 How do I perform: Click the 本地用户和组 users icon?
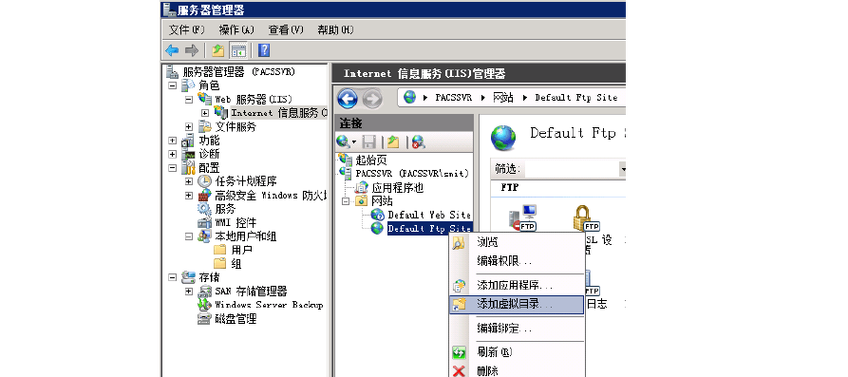click(x=204, y=236)
